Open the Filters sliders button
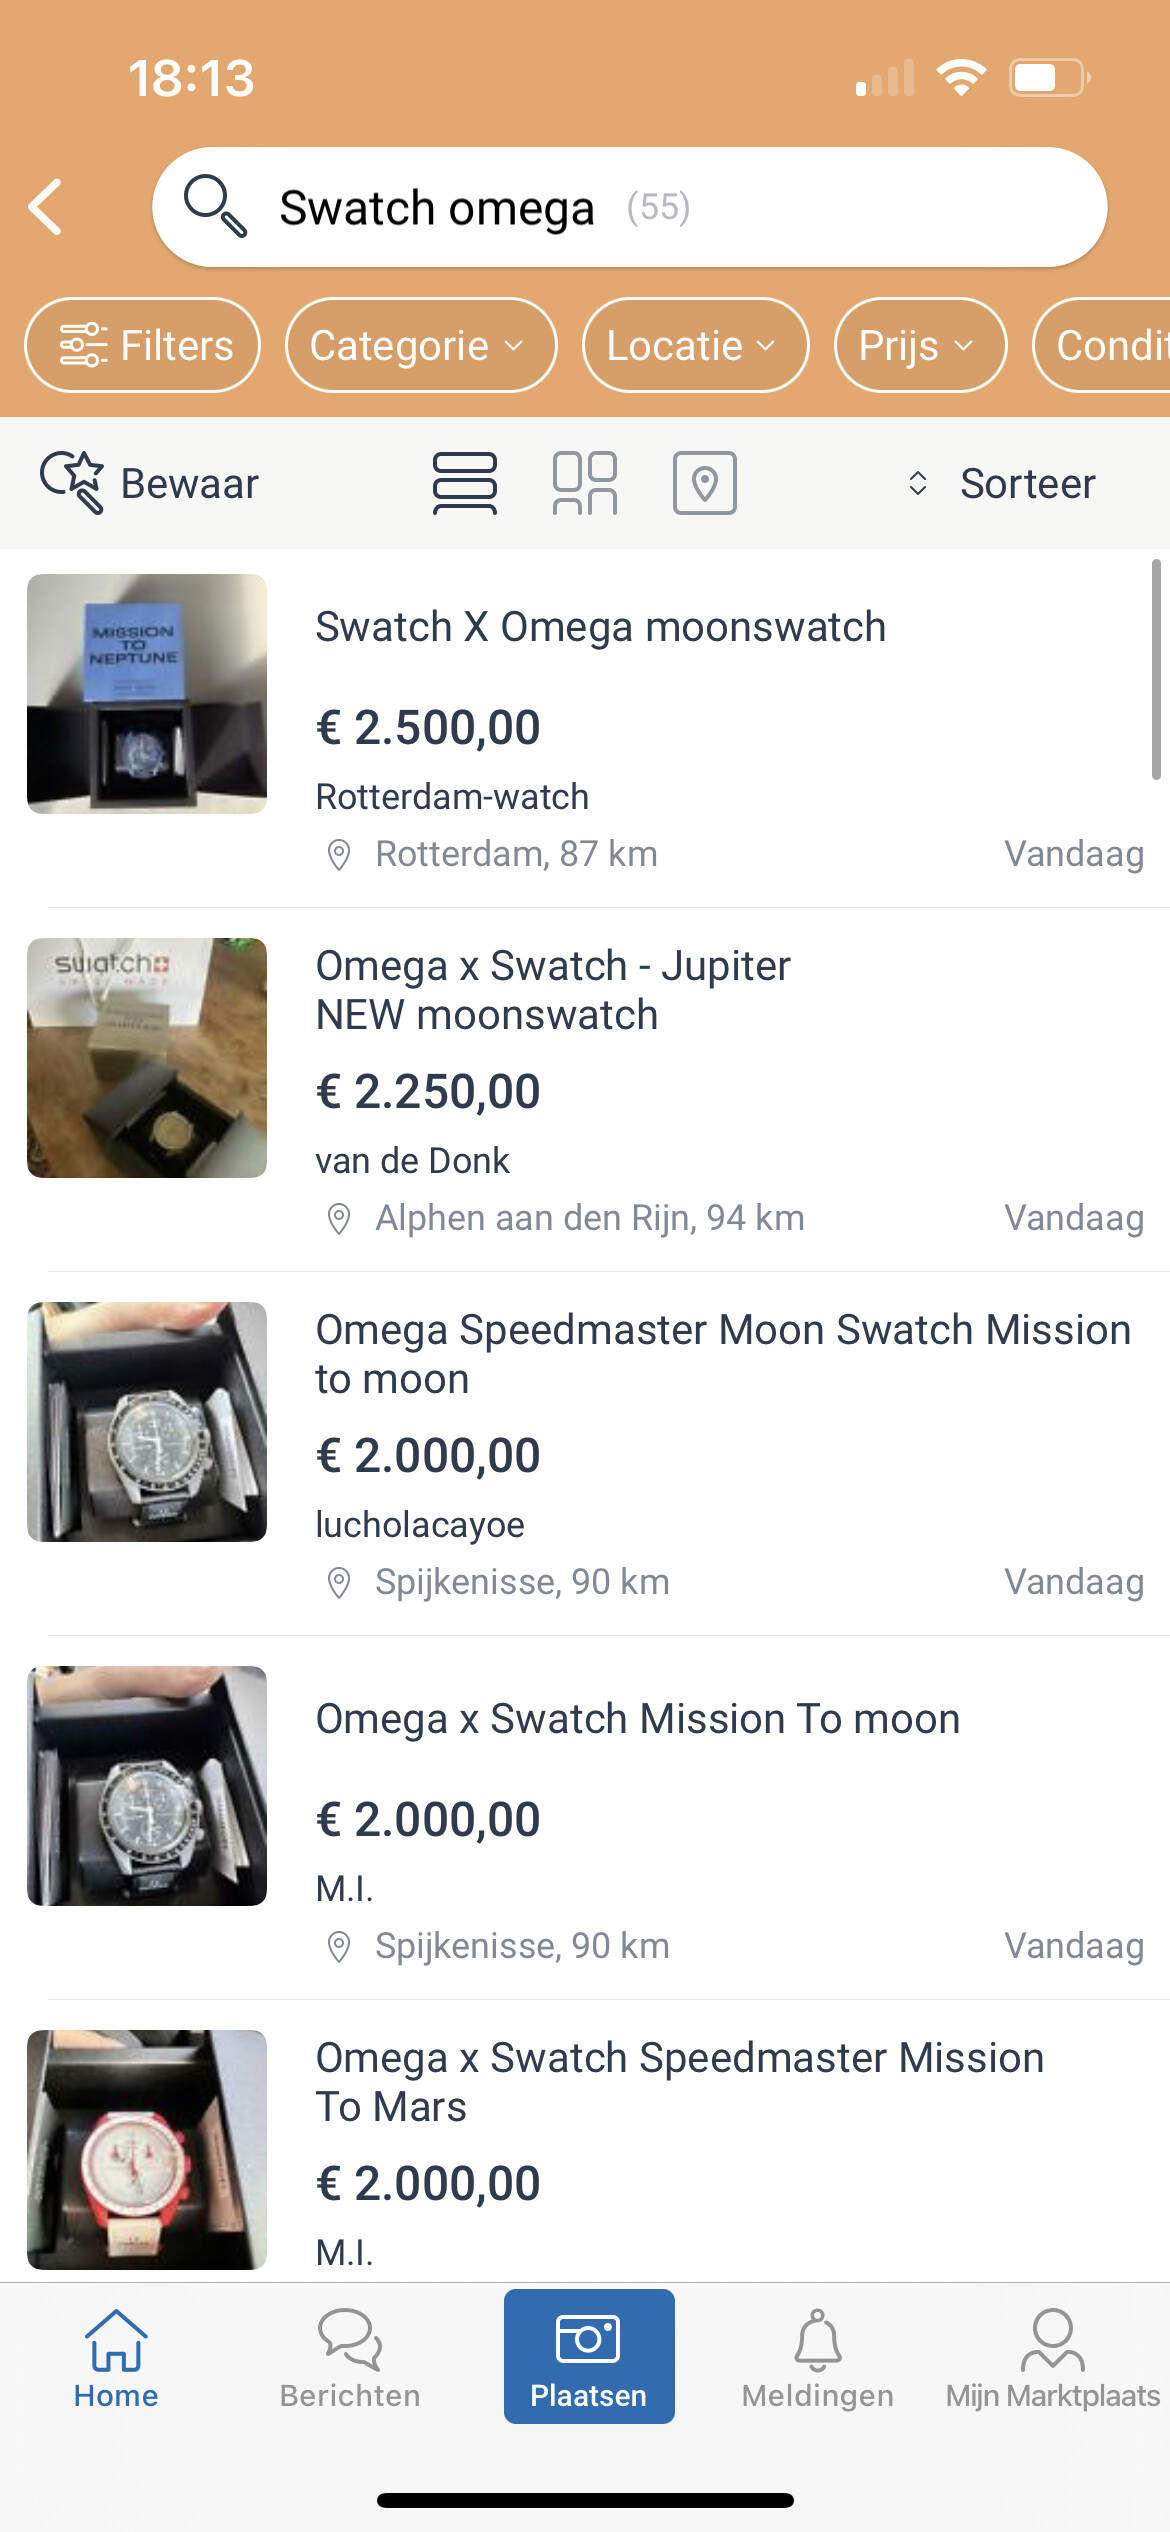The width and height of the screenshot is (1170, 2532). coord(143,346)
